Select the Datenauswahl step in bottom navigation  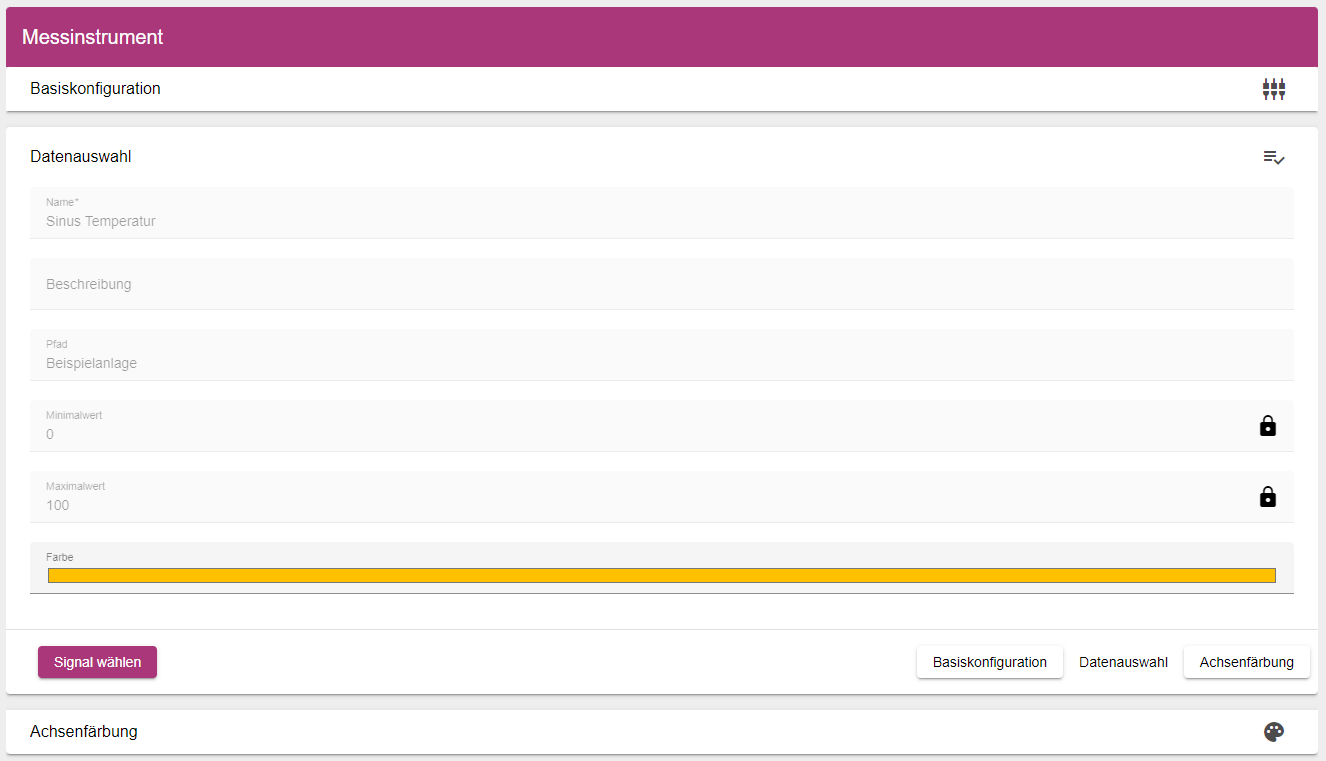[x=1123, y=662]
